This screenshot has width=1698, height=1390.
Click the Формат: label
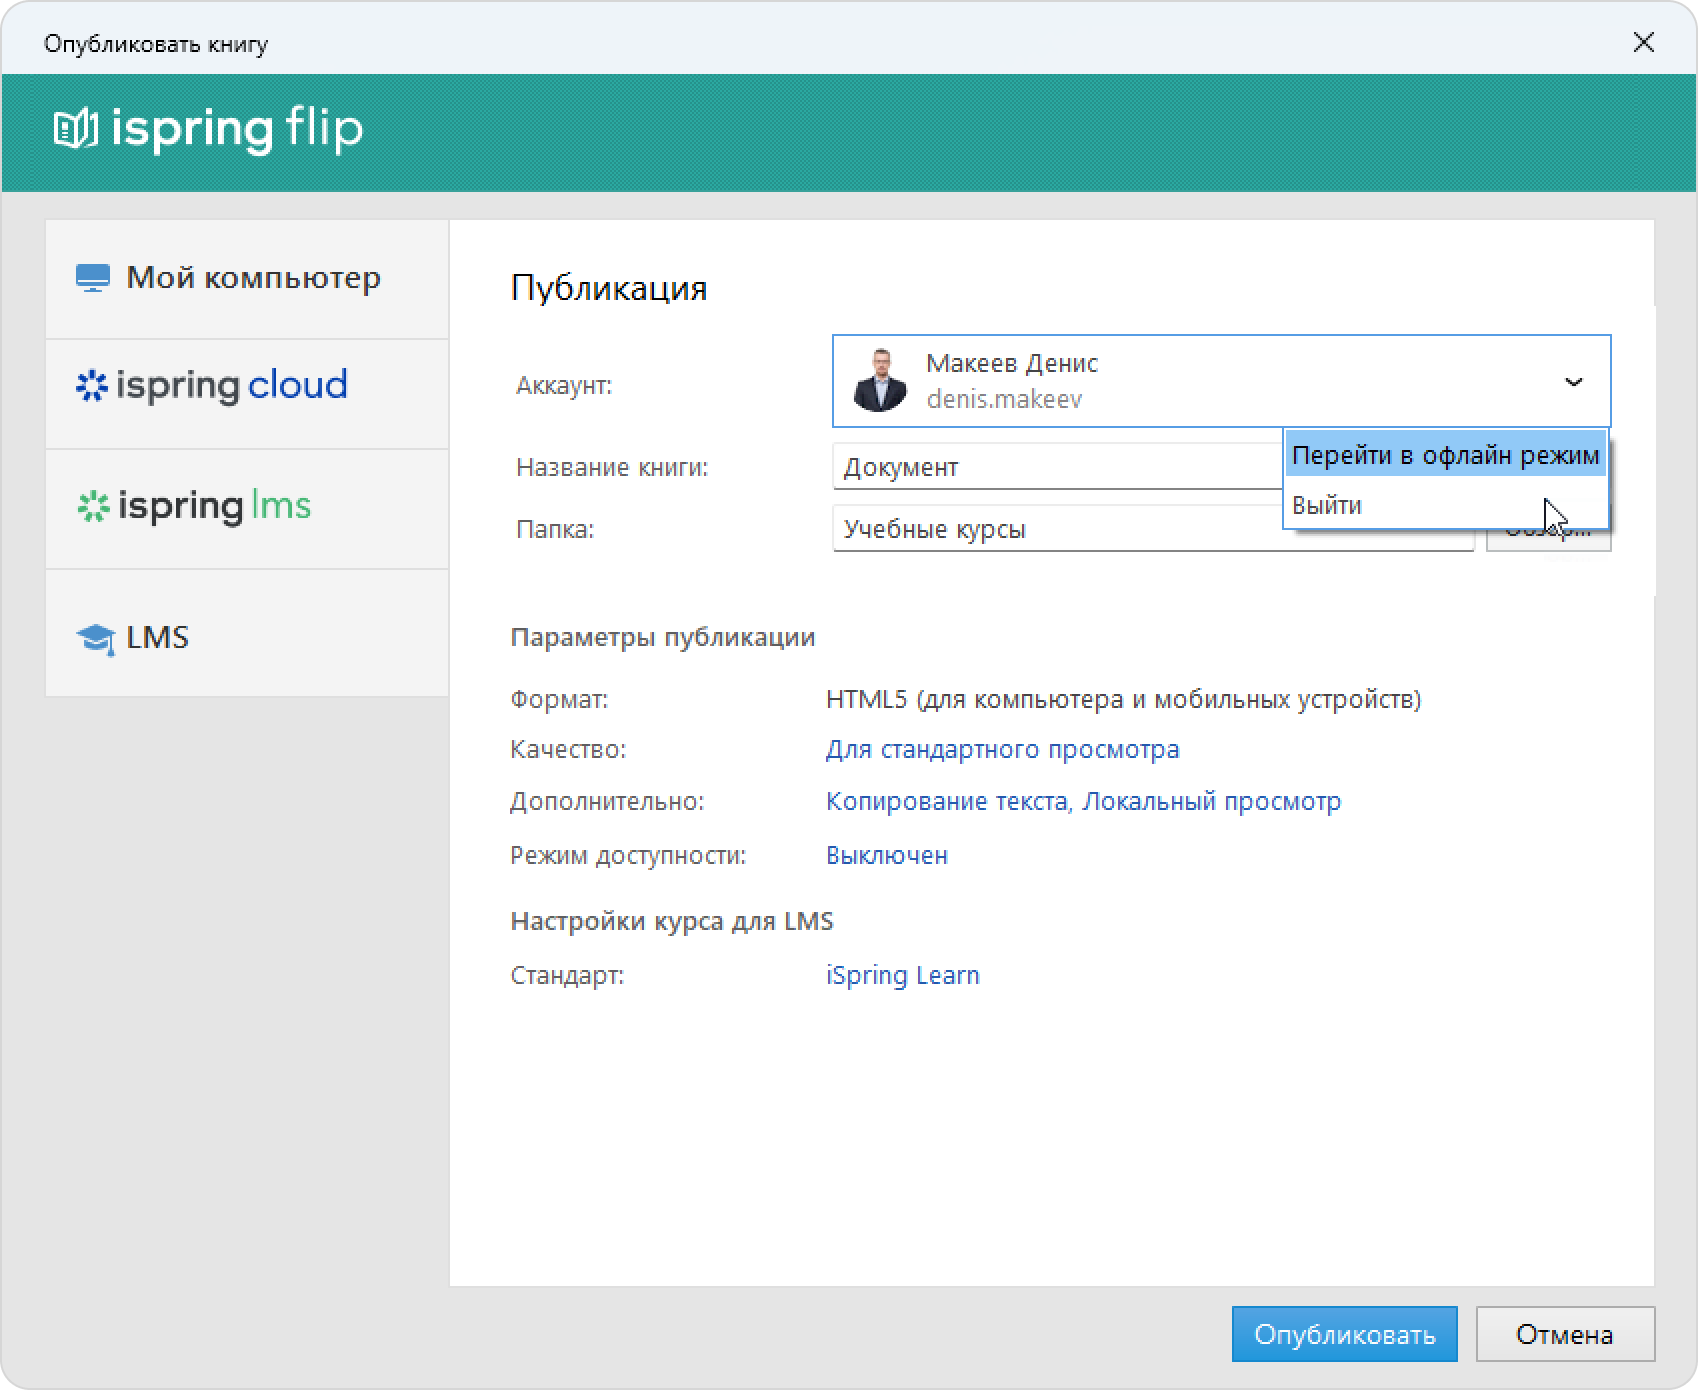(559, 699)
